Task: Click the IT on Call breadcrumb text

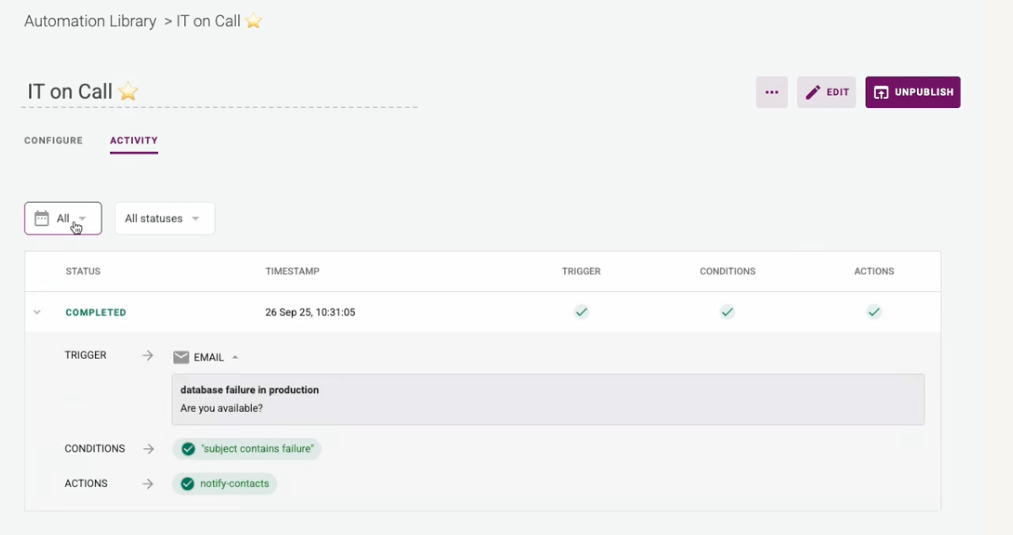Action: pyautogui.click(x=208, y=21)
